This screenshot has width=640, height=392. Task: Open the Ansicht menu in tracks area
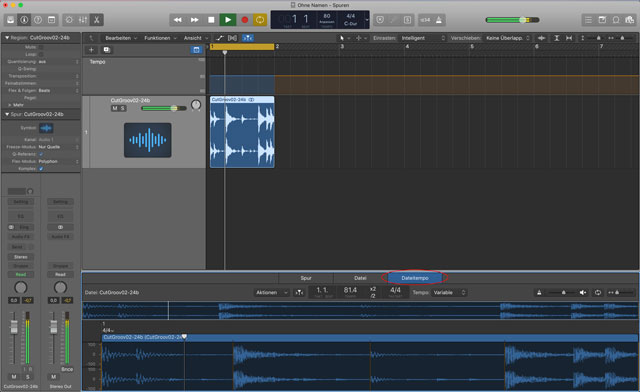coord(196,38)
